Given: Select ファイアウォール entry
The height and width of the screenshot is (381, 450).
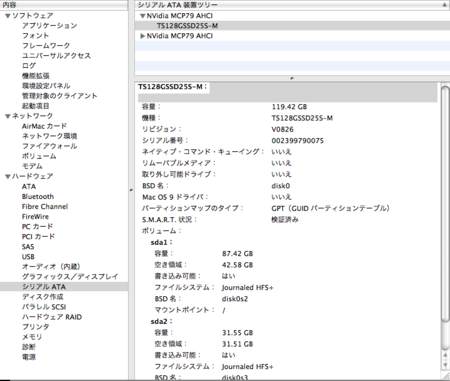Looking at the screenshot, I should (50, 146).
